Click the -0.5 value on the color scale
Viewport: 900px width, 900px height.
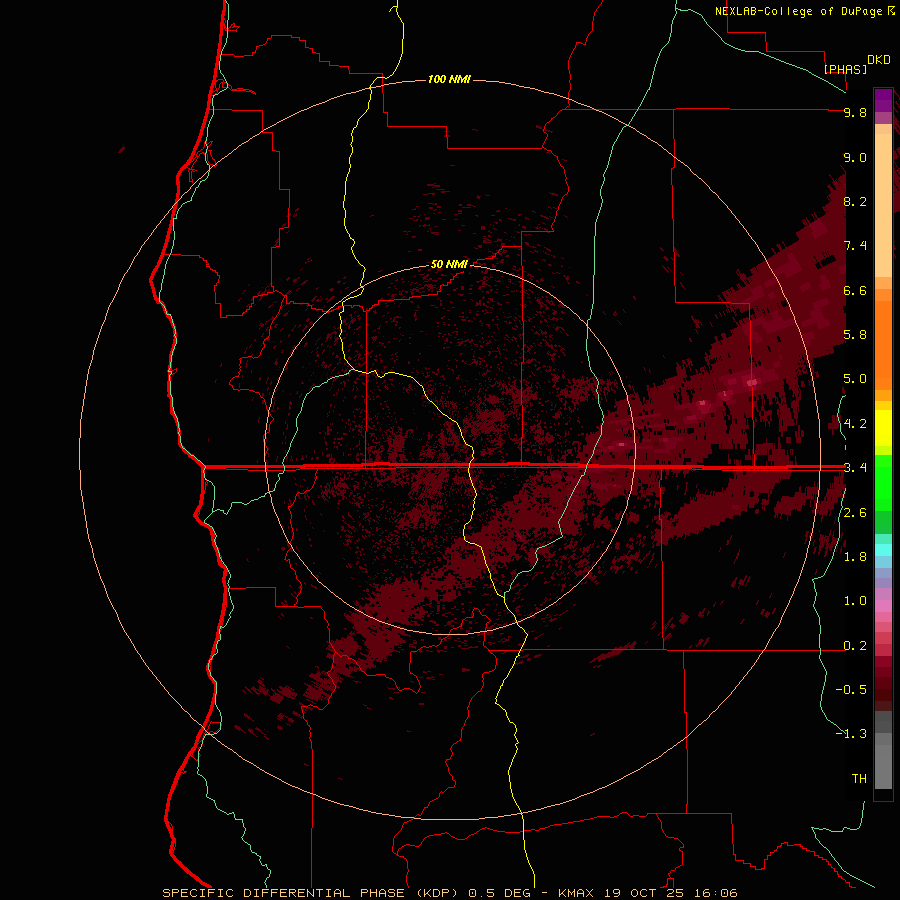(851, 690)
